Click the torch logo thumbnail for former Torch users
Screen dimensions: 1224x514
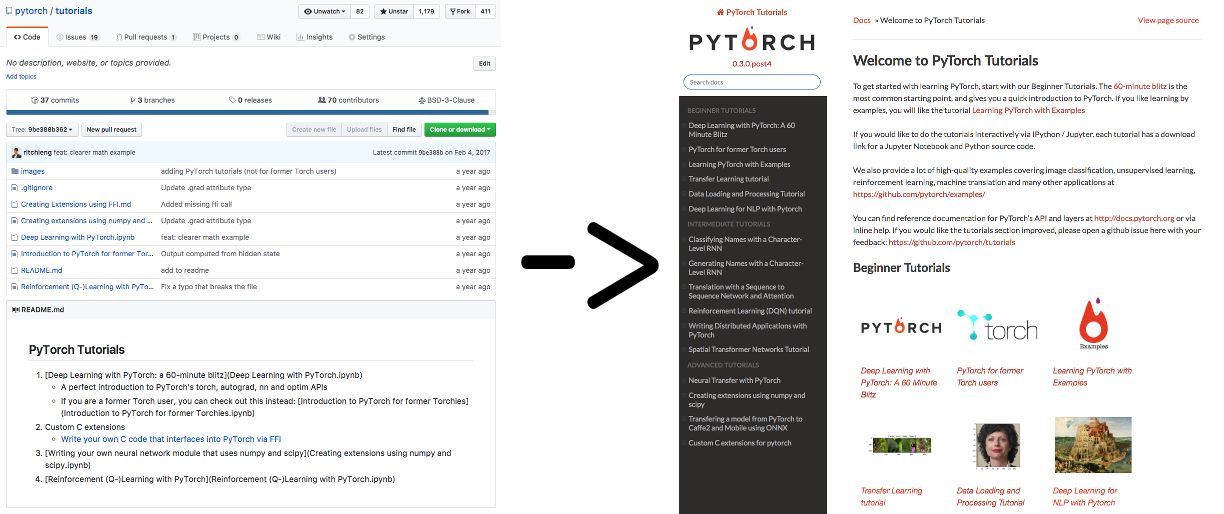[997, 327]
